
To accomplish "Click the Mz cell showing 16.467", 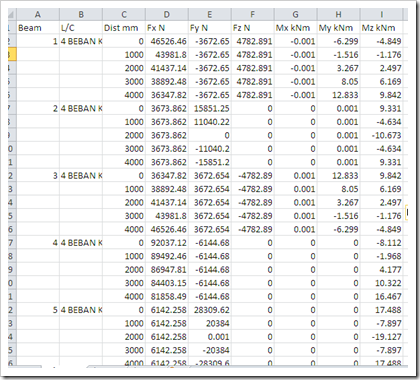I will 381,297.
